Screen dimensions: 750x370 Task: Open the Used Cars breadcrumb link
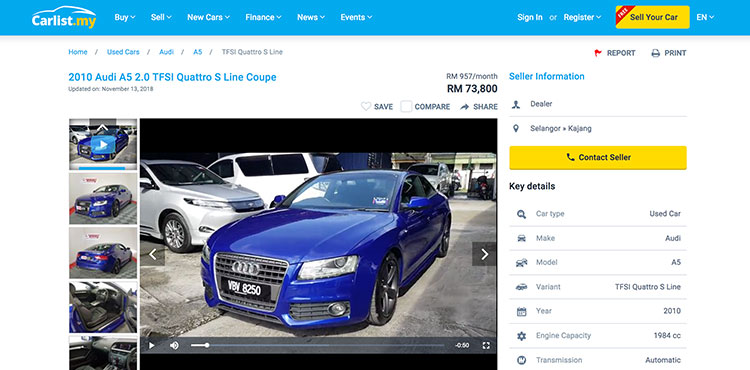click(123, 52)
